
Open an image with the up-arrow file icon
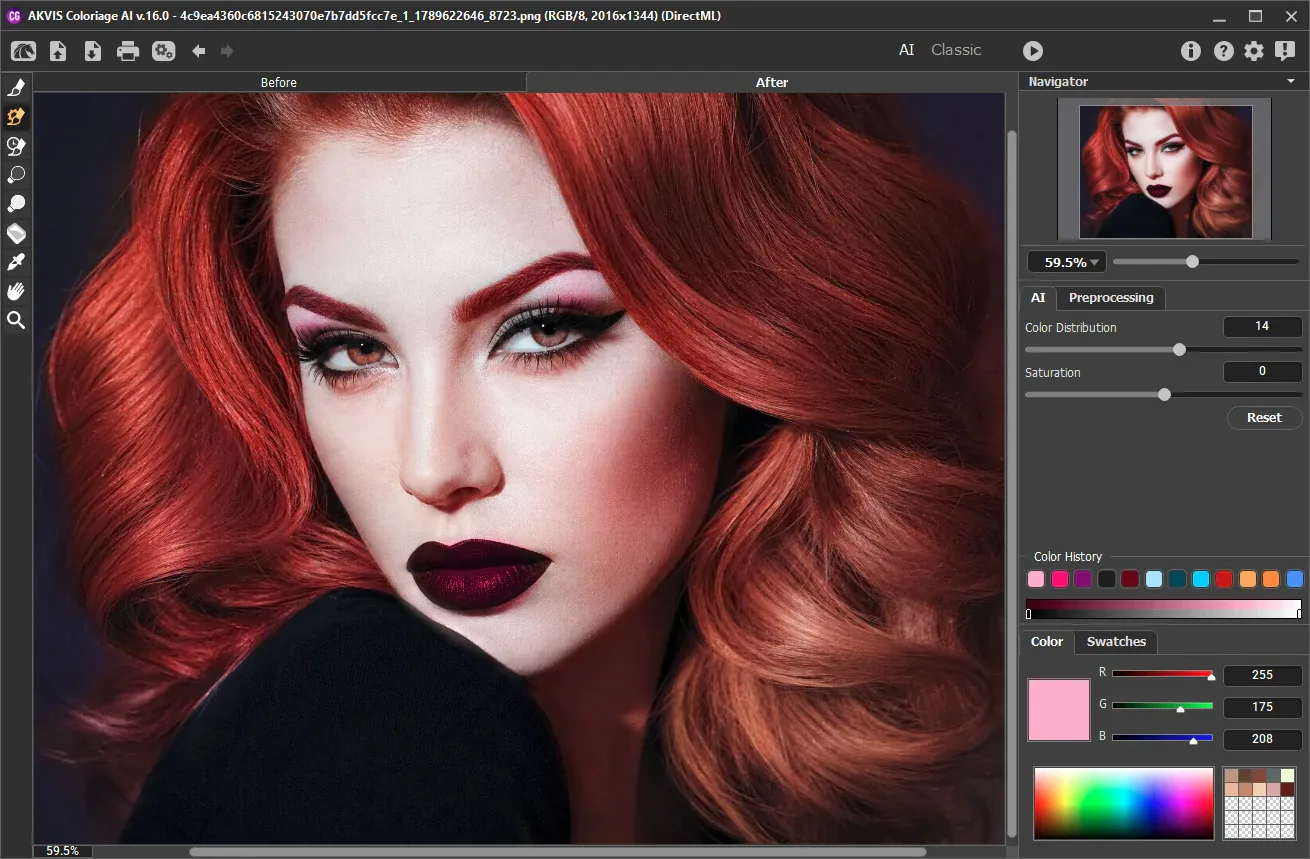pos(58,51)
